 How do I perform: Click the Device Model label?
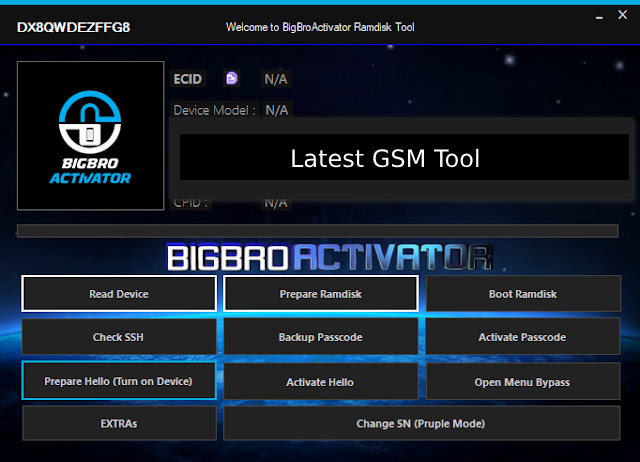click(214, 110)
